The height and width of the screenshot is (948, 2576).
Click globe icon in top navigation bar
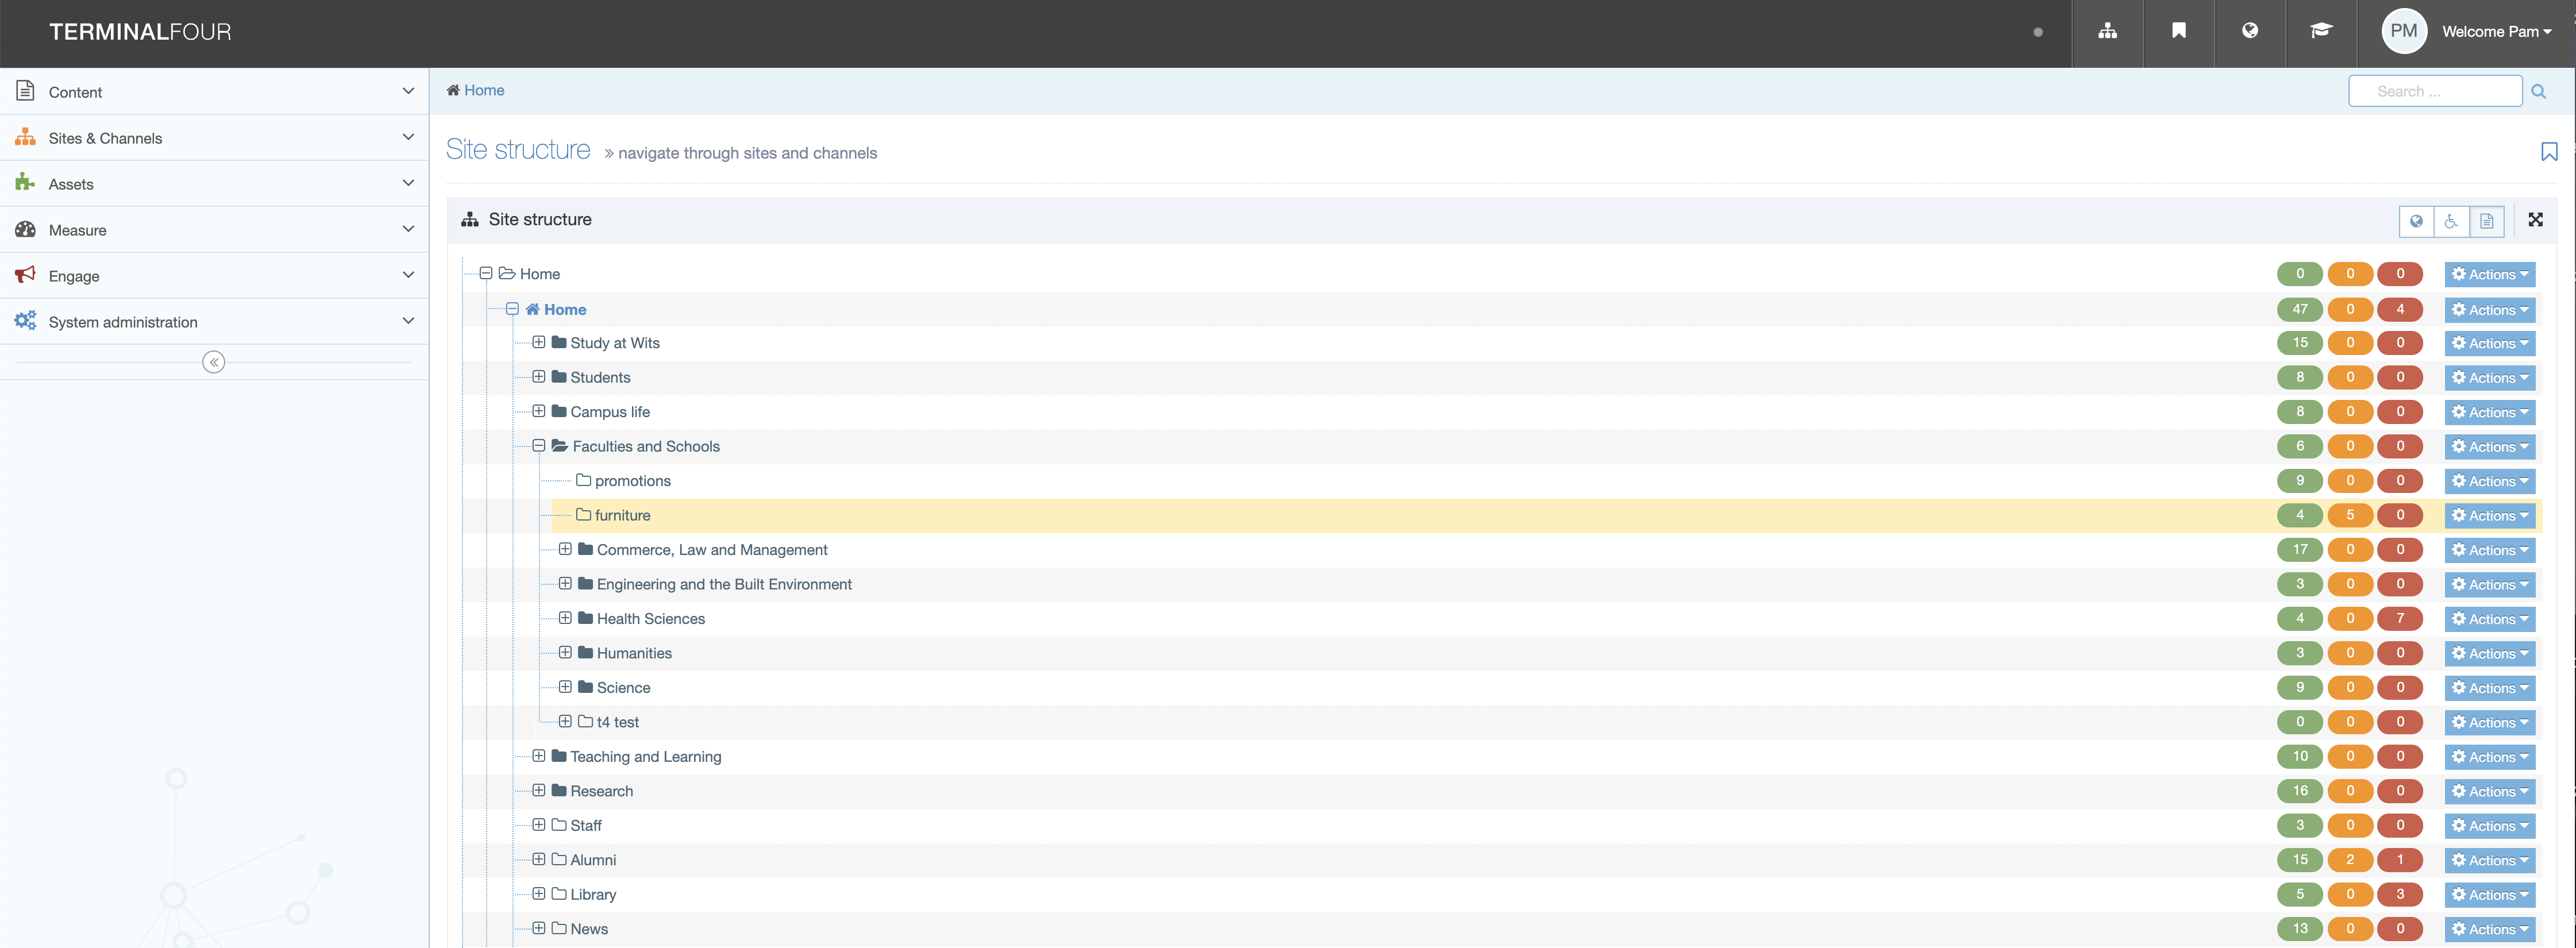(x=2249, y=31)
